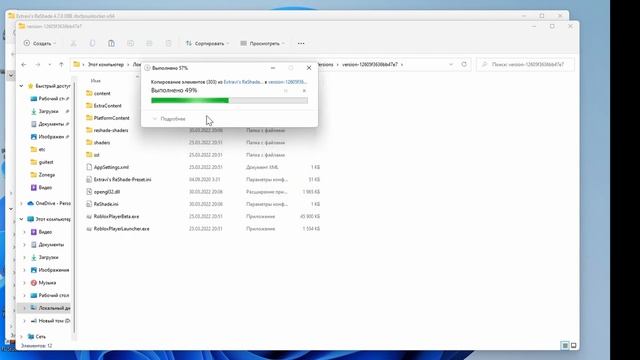The width and height of the screenshot is (640, 360).
Task: Refresh the folder with the refresh icon
Action: (464, 64)
